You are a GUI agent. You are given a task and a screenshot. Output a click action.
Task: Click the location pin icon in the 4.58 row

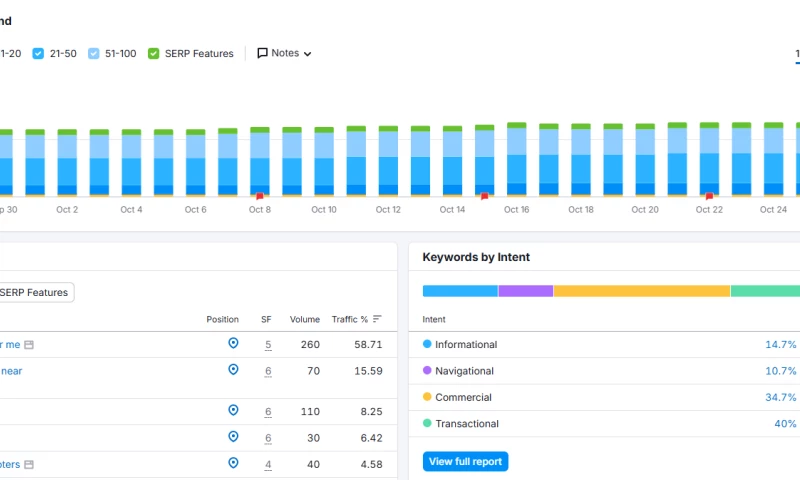(x=233, y=463)
